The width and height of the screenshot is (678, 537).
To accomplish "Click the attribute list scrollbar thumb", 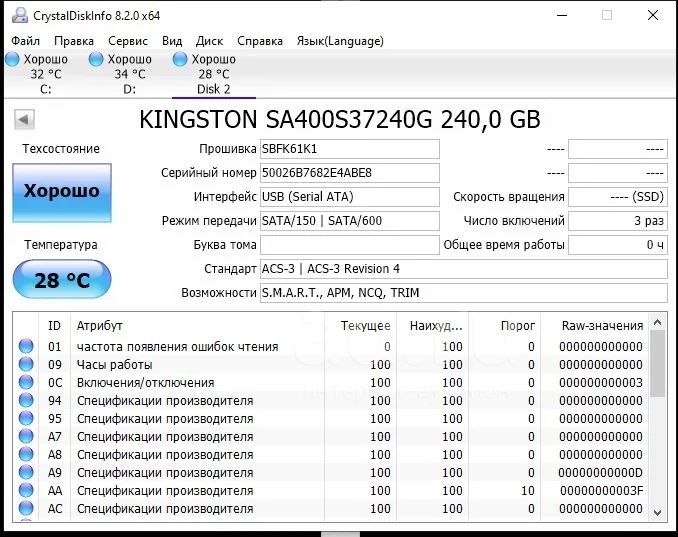I will click(x=658, y=364).
